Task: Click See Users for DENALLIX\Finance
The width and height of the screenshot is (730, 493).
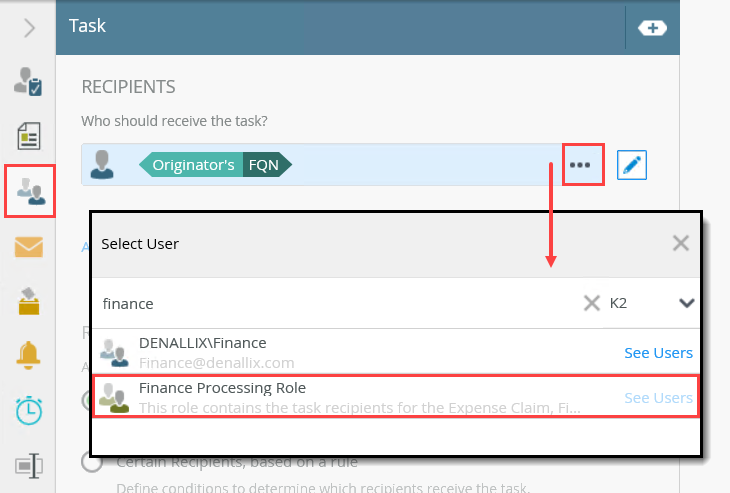Action: pos(658,353)
